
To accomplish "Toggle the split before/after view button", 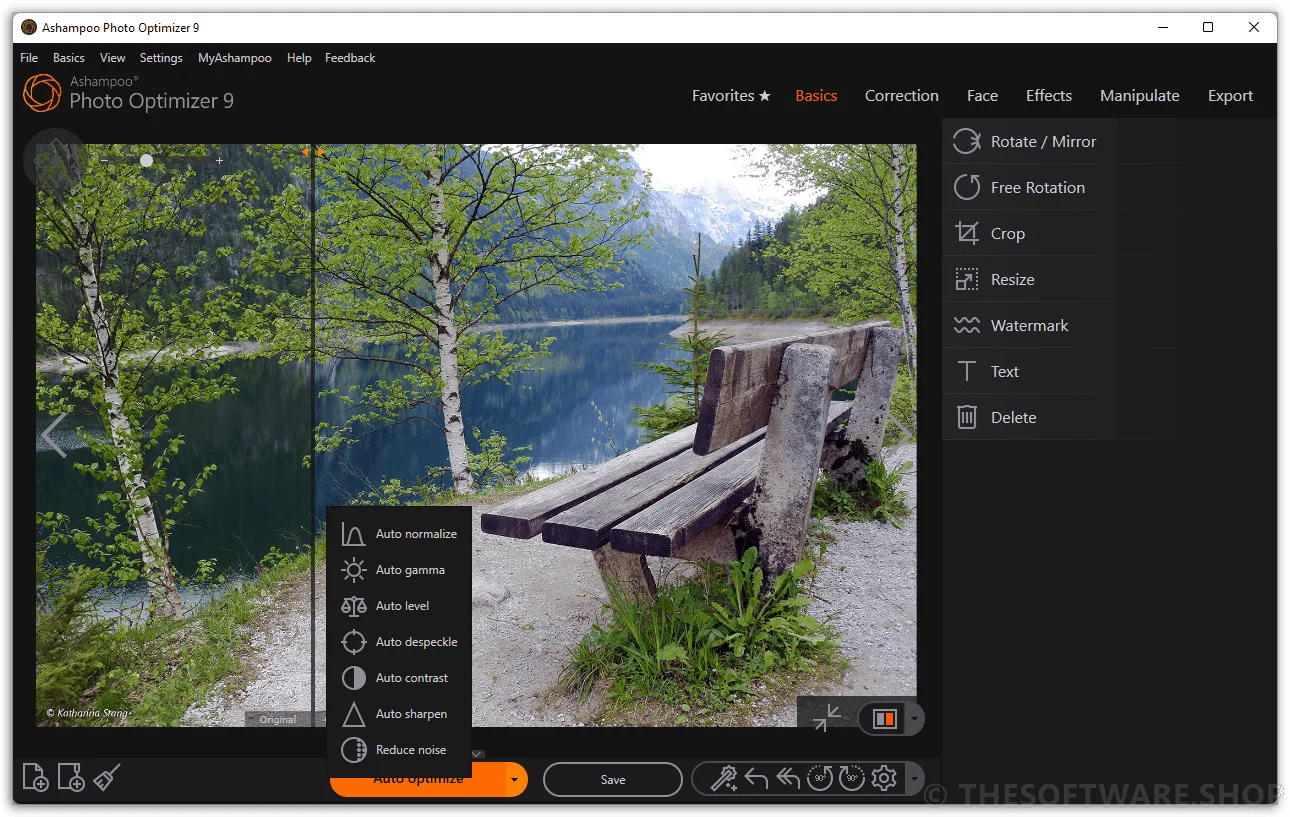I will coord(885,719).
